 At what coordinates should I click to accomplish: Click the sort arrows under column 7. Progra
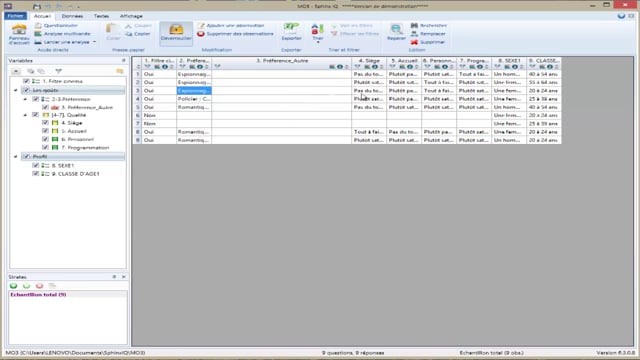tap(487, 67)
